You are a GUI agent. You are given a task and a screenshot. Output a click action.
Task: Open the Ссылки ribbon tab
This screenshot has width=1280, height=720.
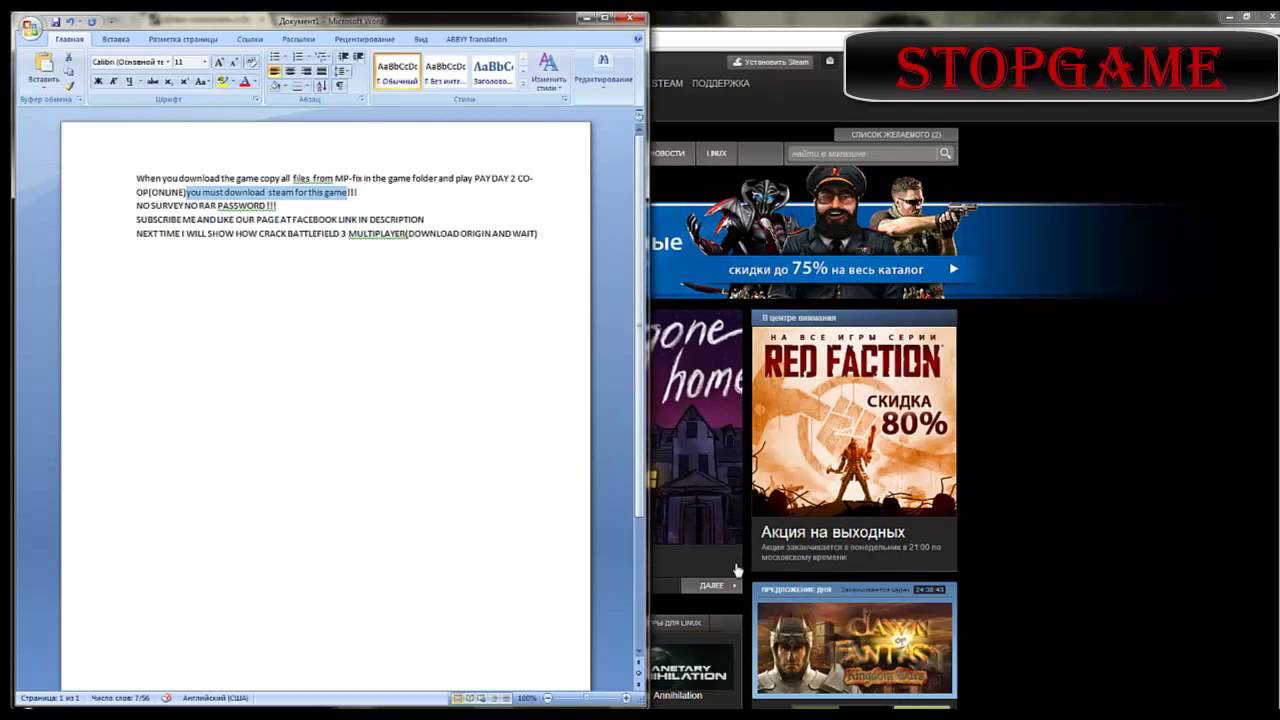250,39
